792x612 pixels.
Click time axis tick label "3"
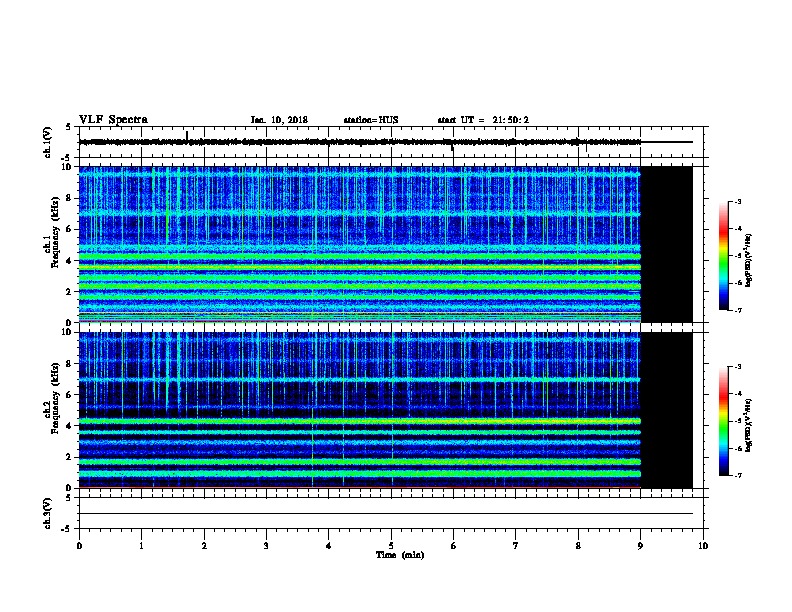tap(266, 546)
